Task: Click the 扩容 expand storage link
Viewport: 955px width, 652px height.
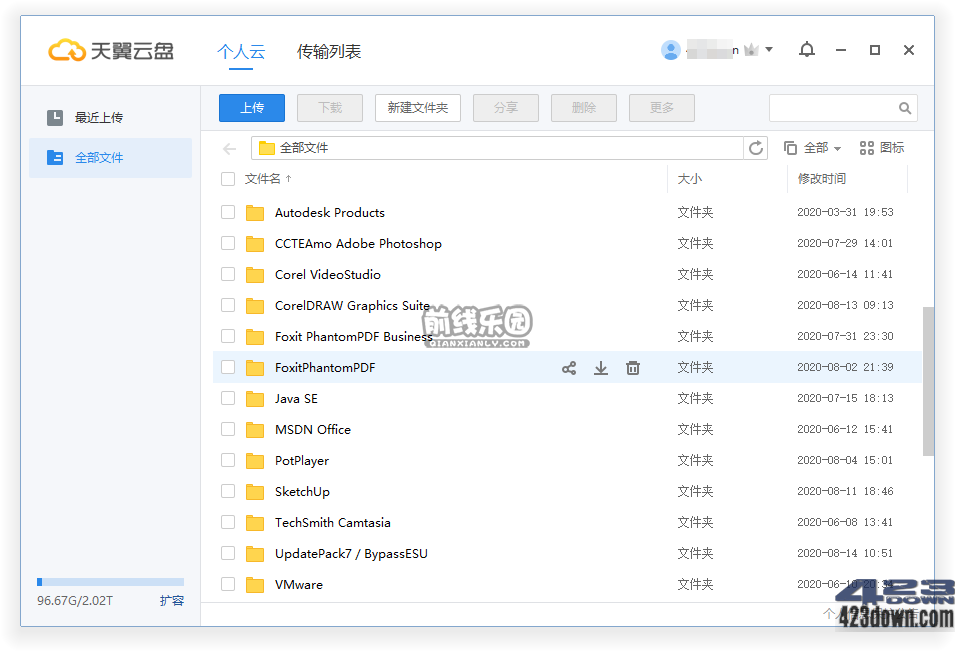Action: click(x=172, y=601)
